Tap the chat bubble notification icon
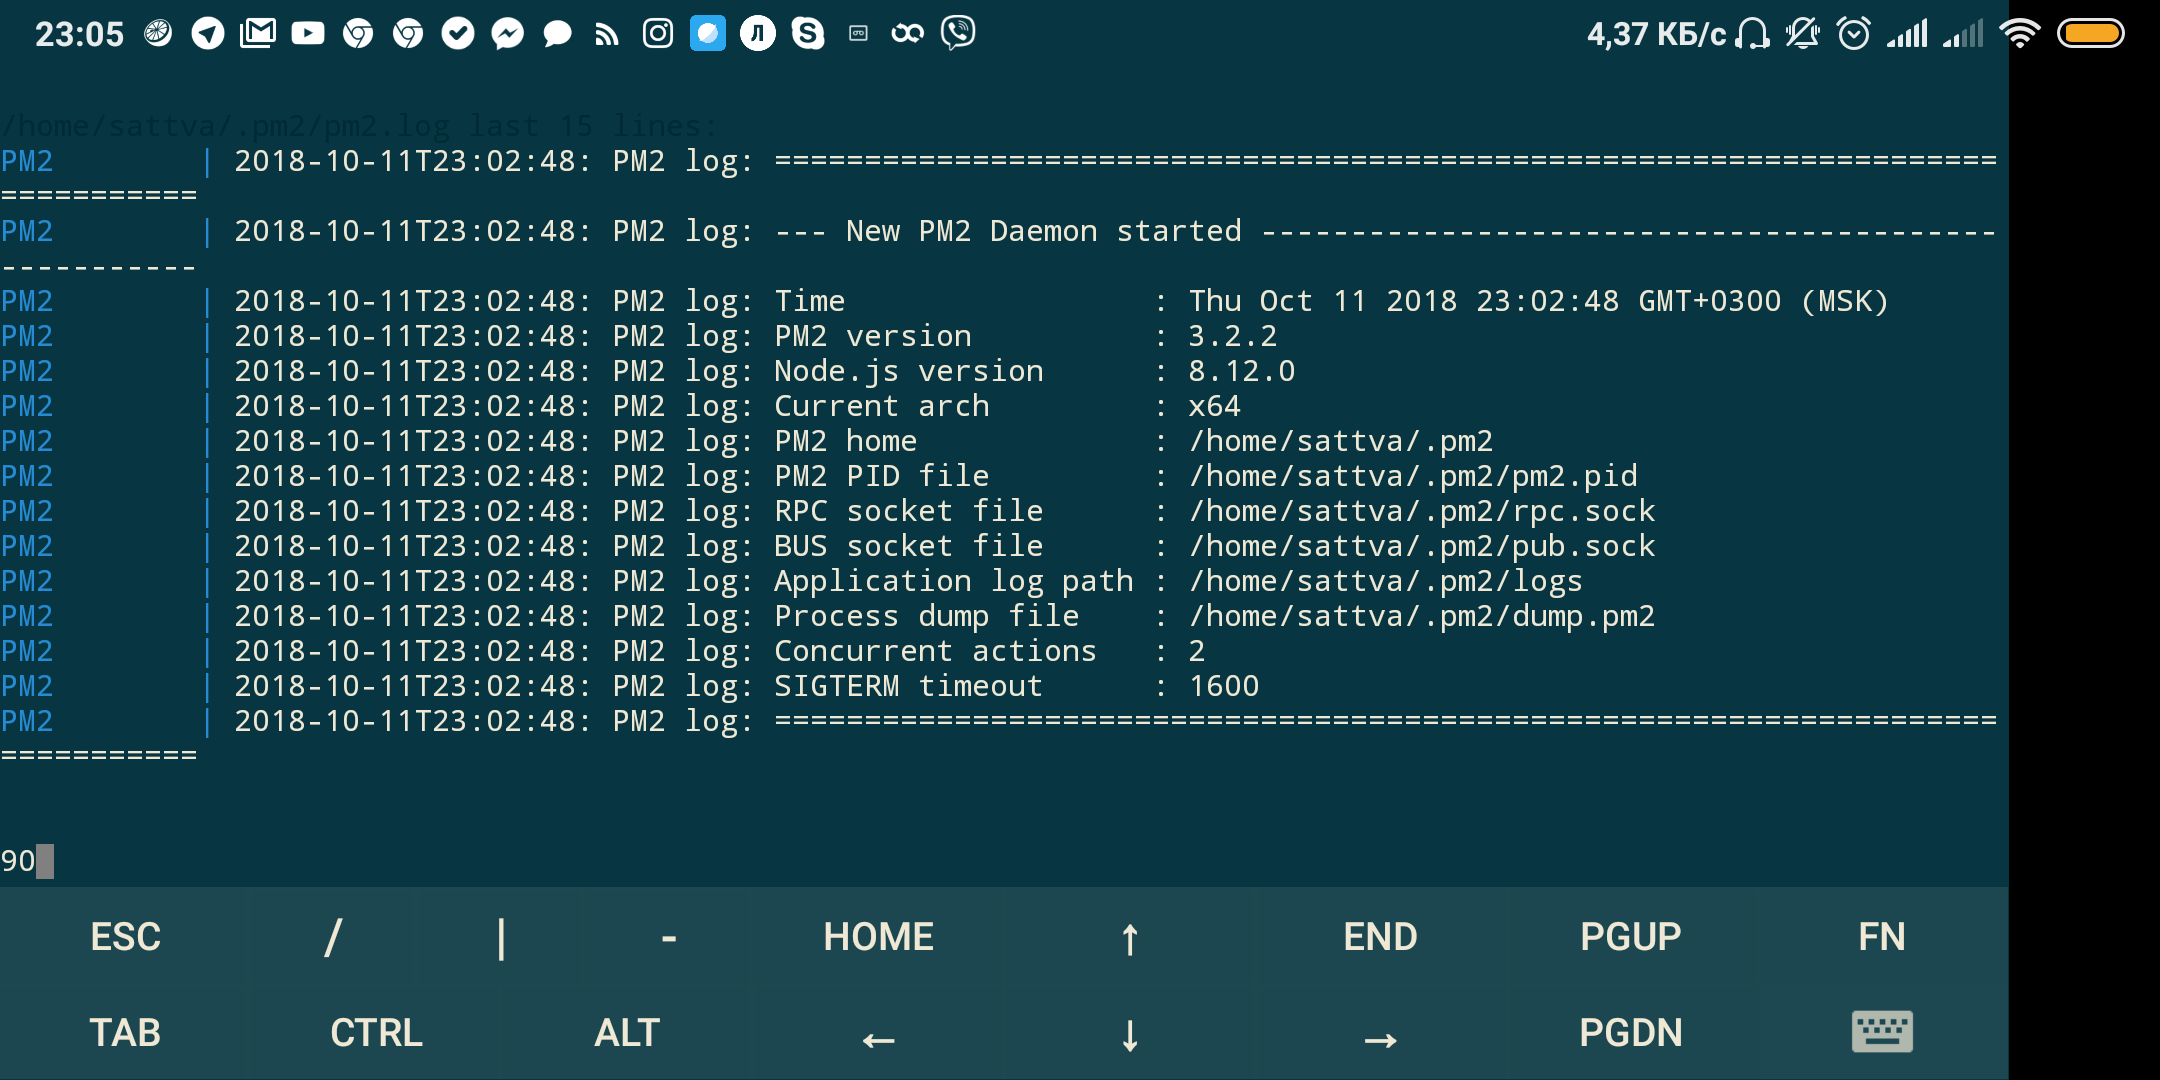 pos(557,34)
